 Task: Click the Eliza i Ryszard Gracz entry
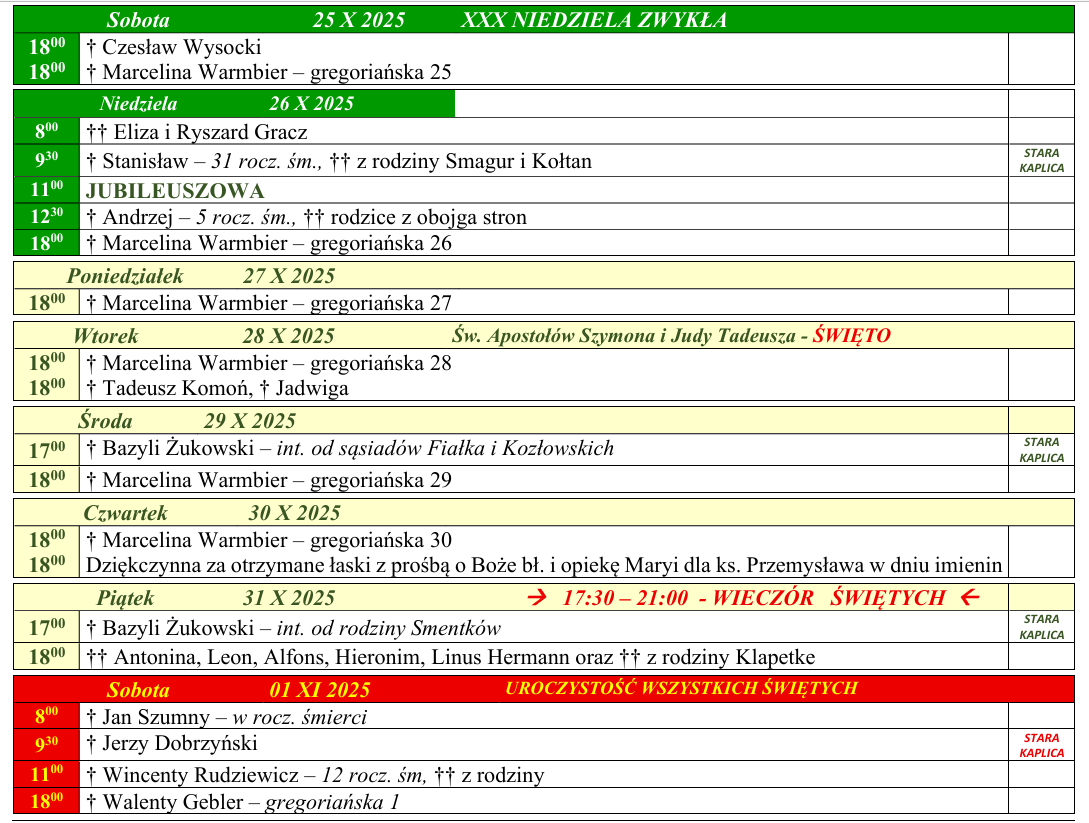point(197,132)
